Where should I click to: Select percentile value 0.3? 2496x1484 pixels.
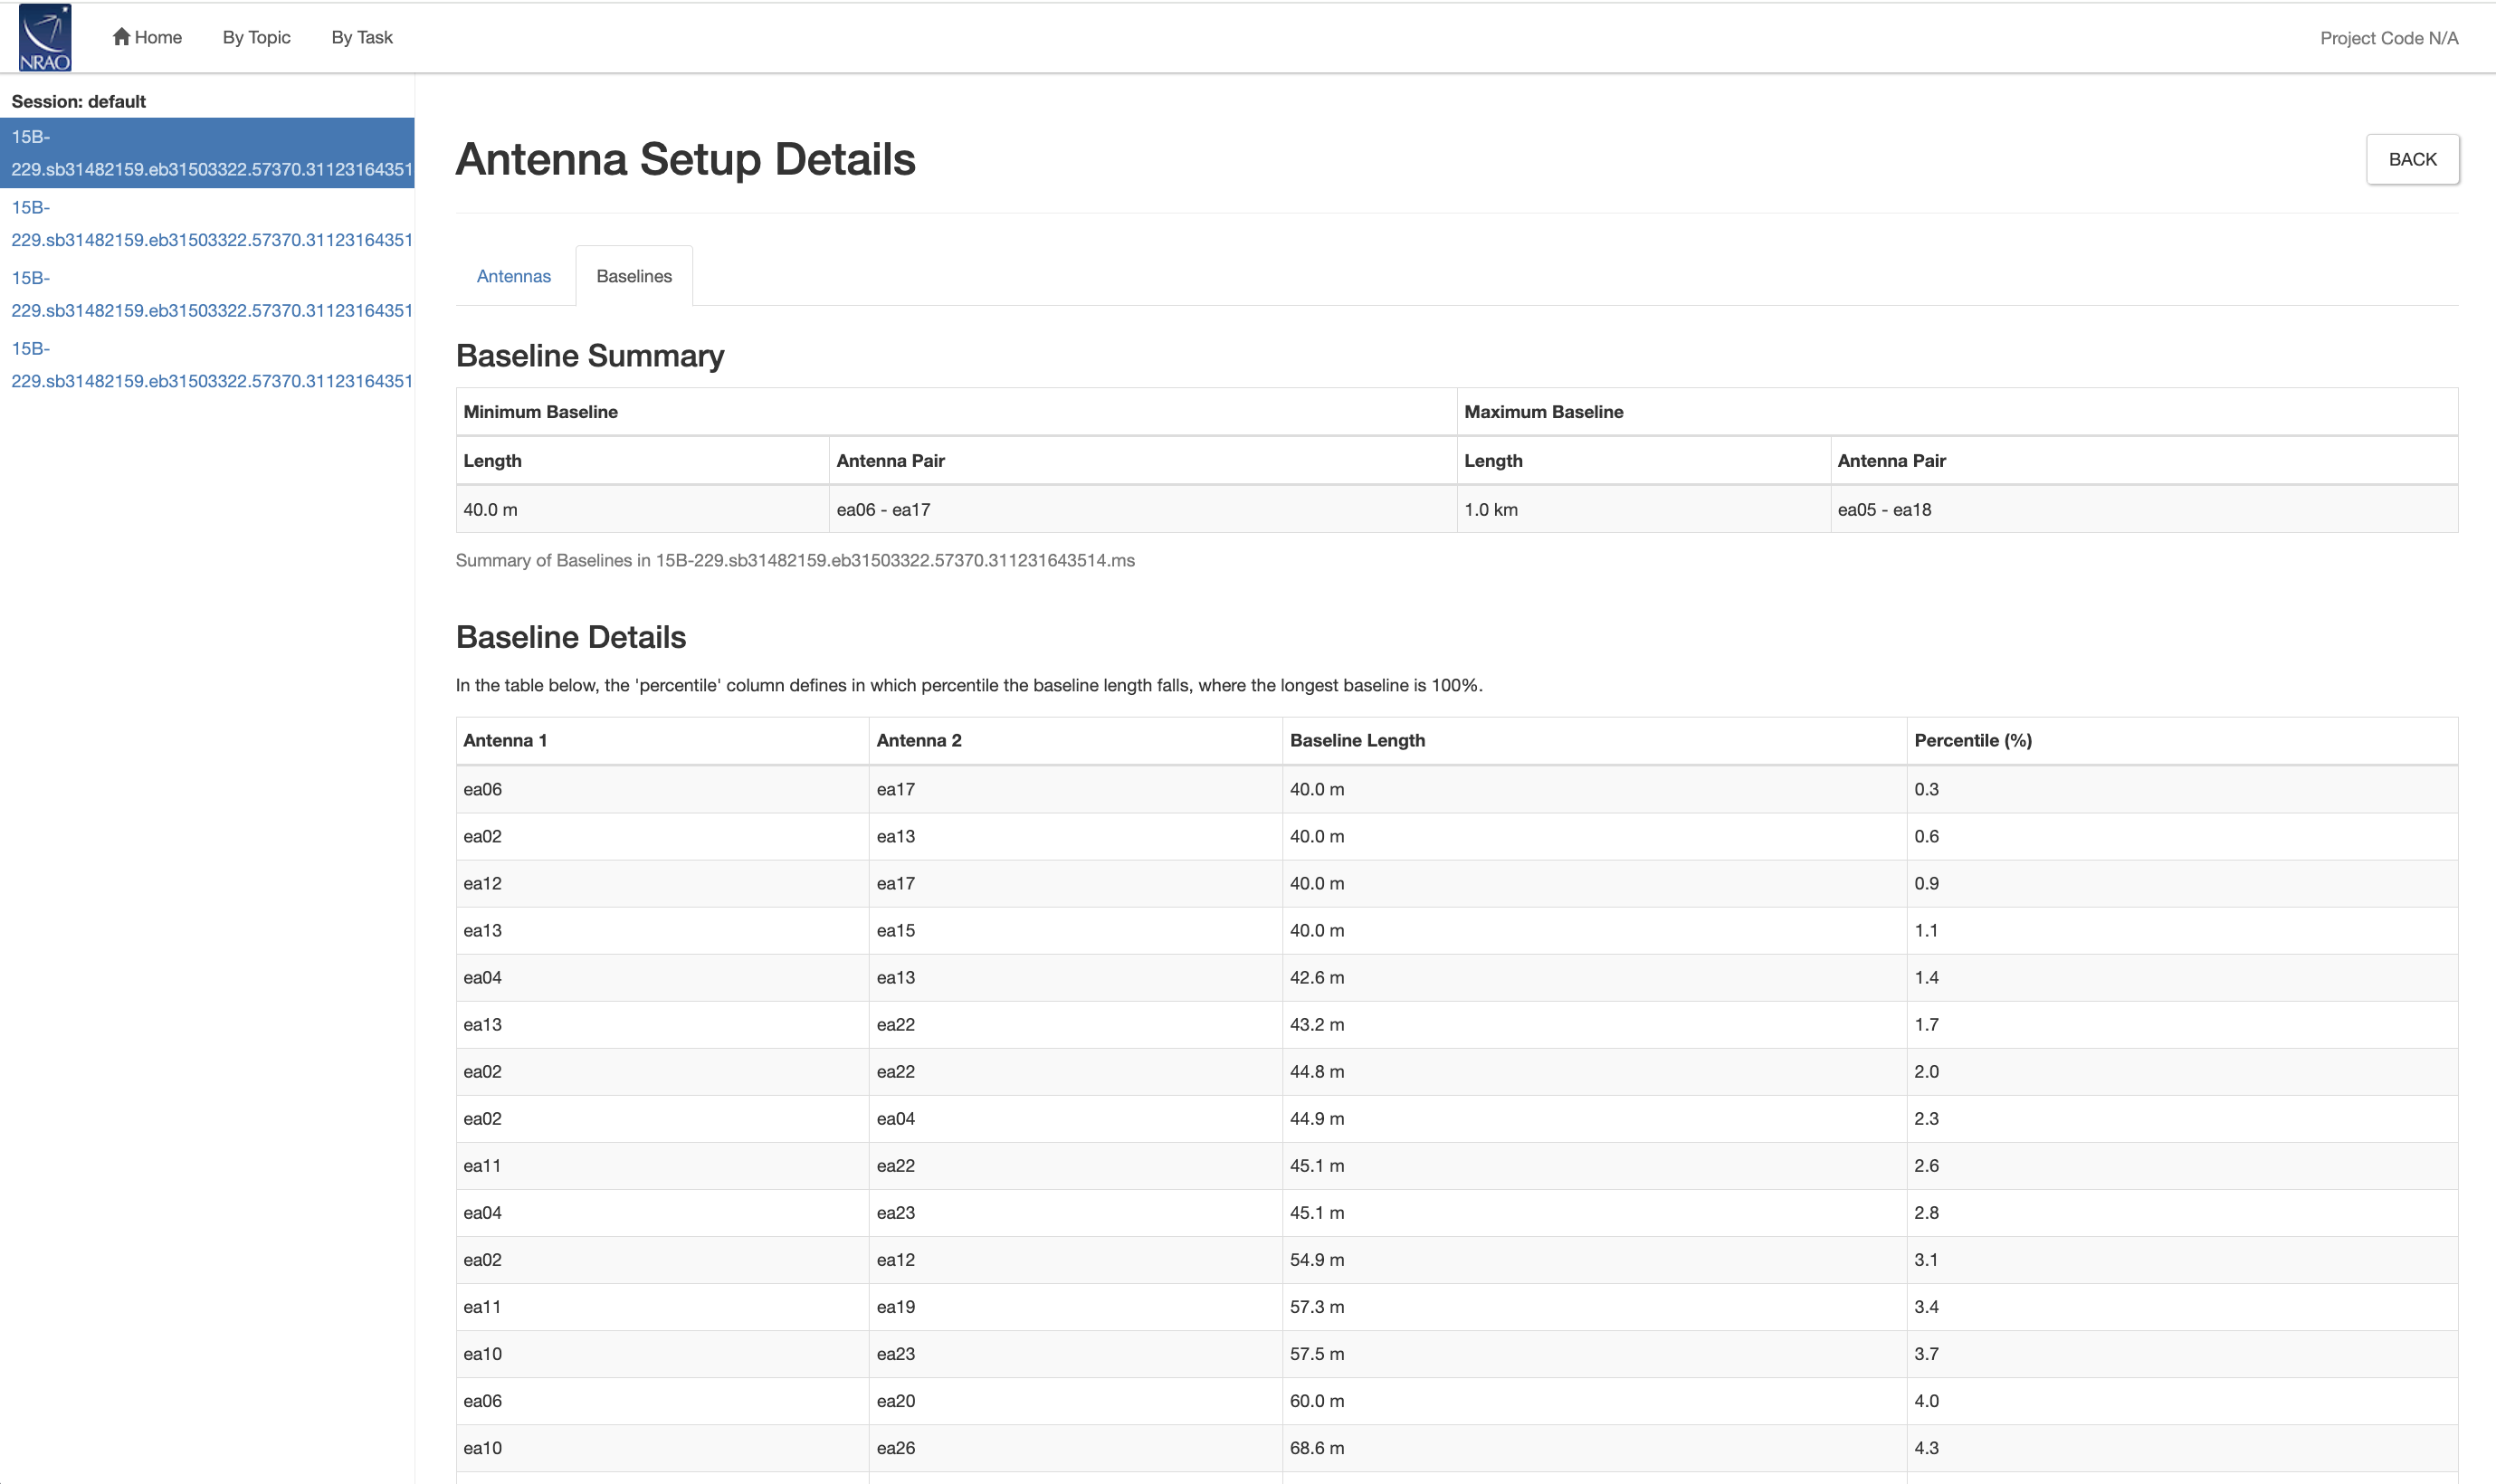click(2182, 790)
